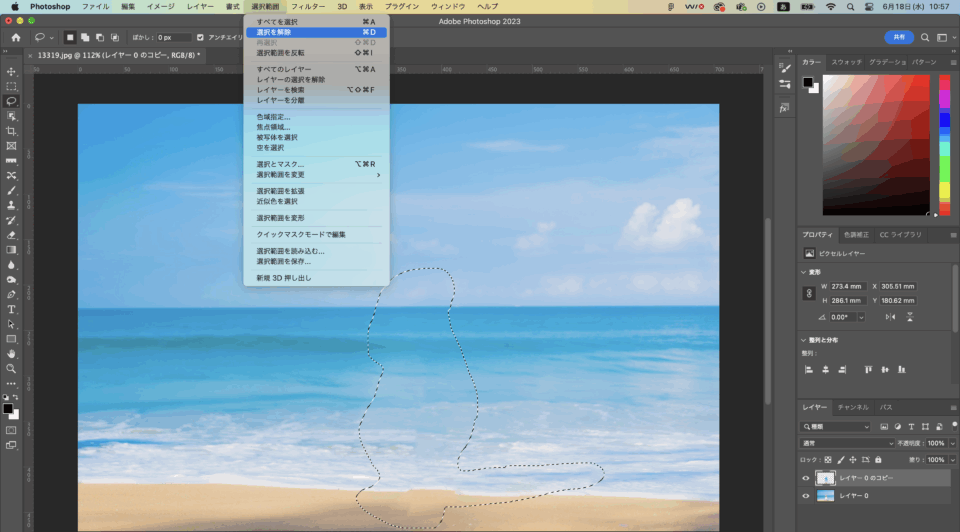
Task: Expand the 選択範囲を変更 submenu
Action: click(317, 175)
